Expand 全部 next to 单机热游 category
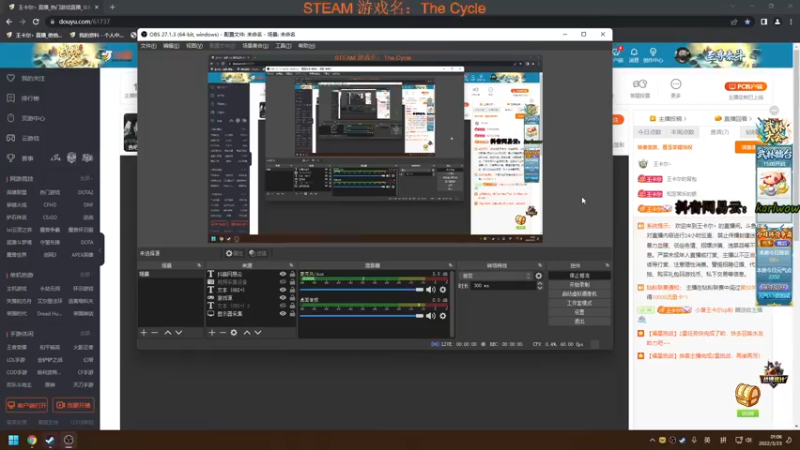Screen dimensions: 800x450 click(86, 275)
